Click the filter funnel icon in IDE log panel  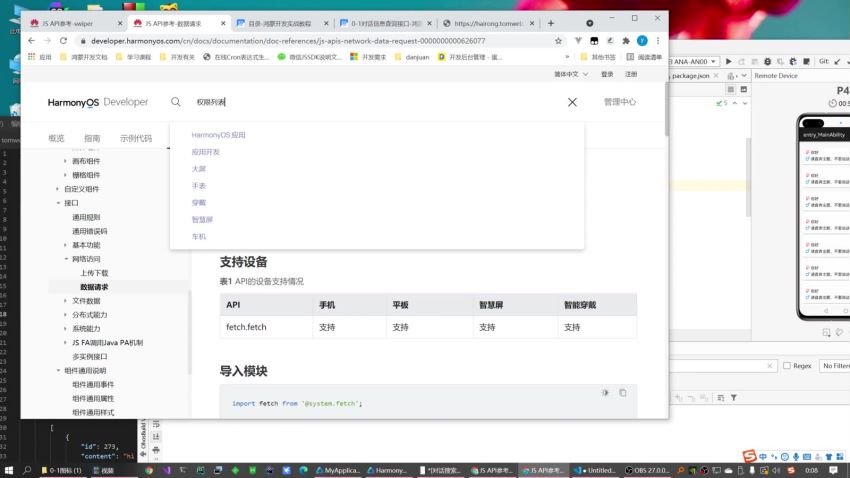tap(733, 398)
